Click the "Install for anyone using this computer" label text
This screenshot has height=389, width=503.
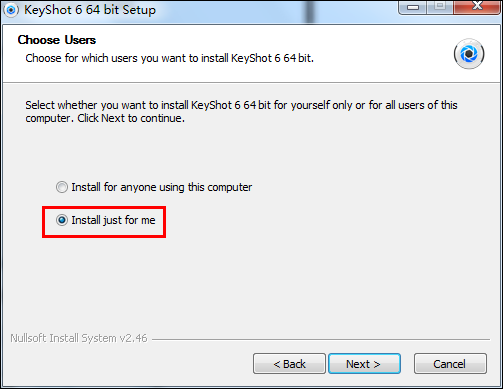pyautogui.click(x=162, y=187)
